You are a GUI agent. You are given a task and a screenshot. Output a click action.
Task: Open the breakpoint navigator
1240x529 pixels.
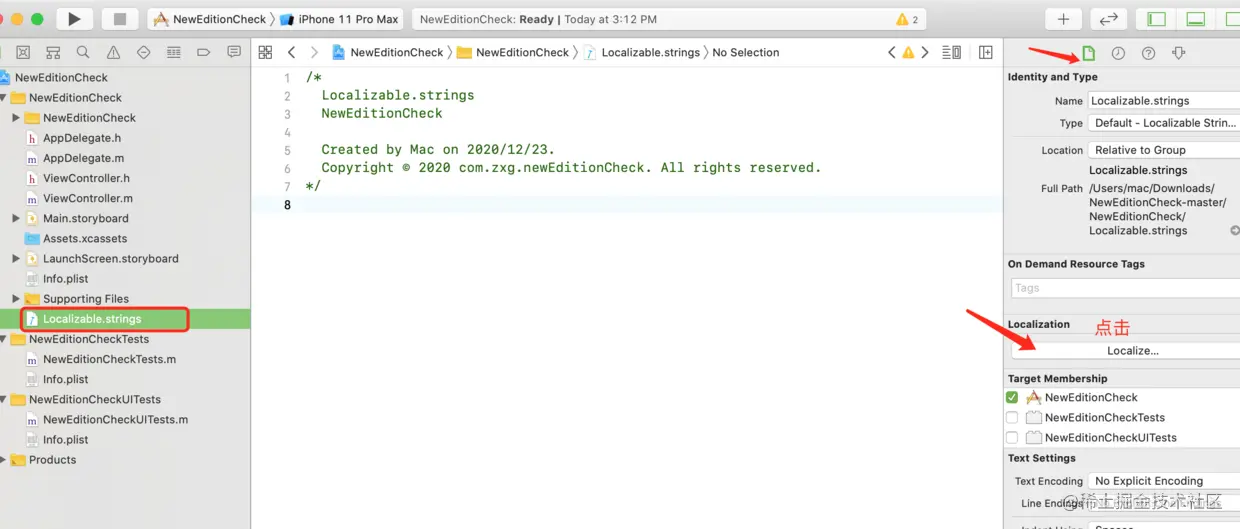click(204, 52)
